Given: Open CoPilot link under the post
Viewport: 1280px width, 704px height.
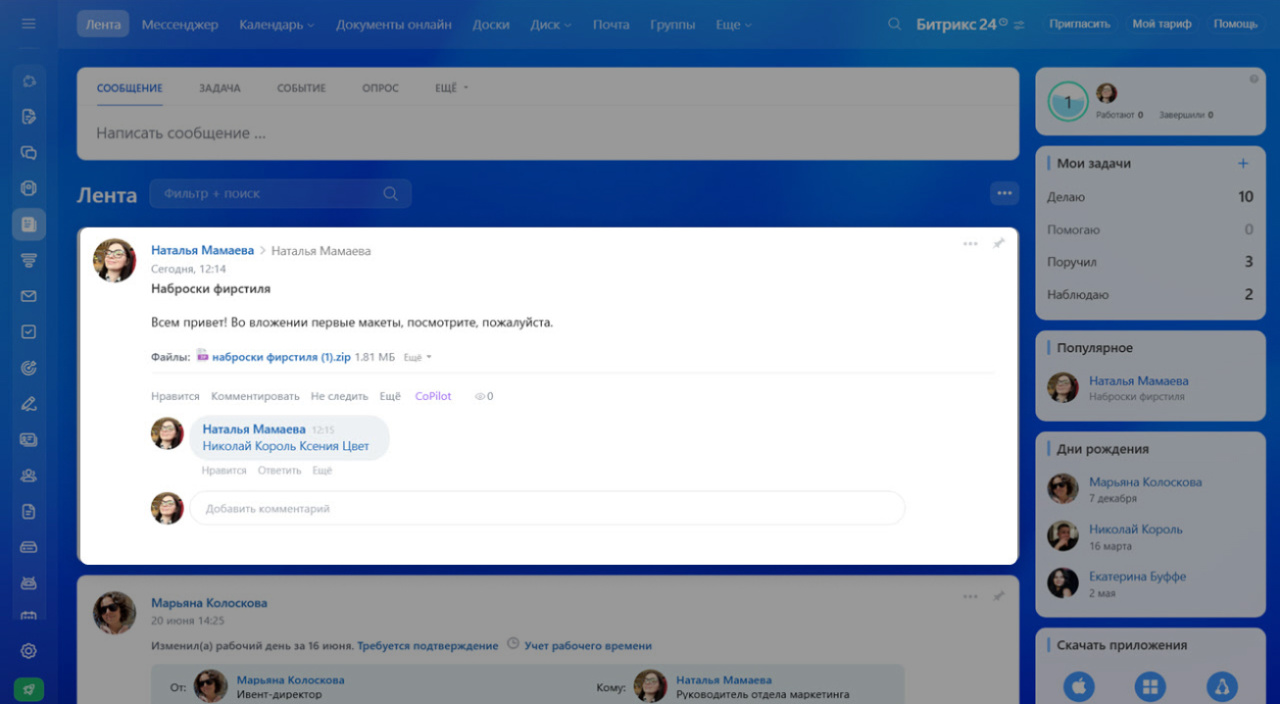Looking at the screenshot, I should [433, 396].
